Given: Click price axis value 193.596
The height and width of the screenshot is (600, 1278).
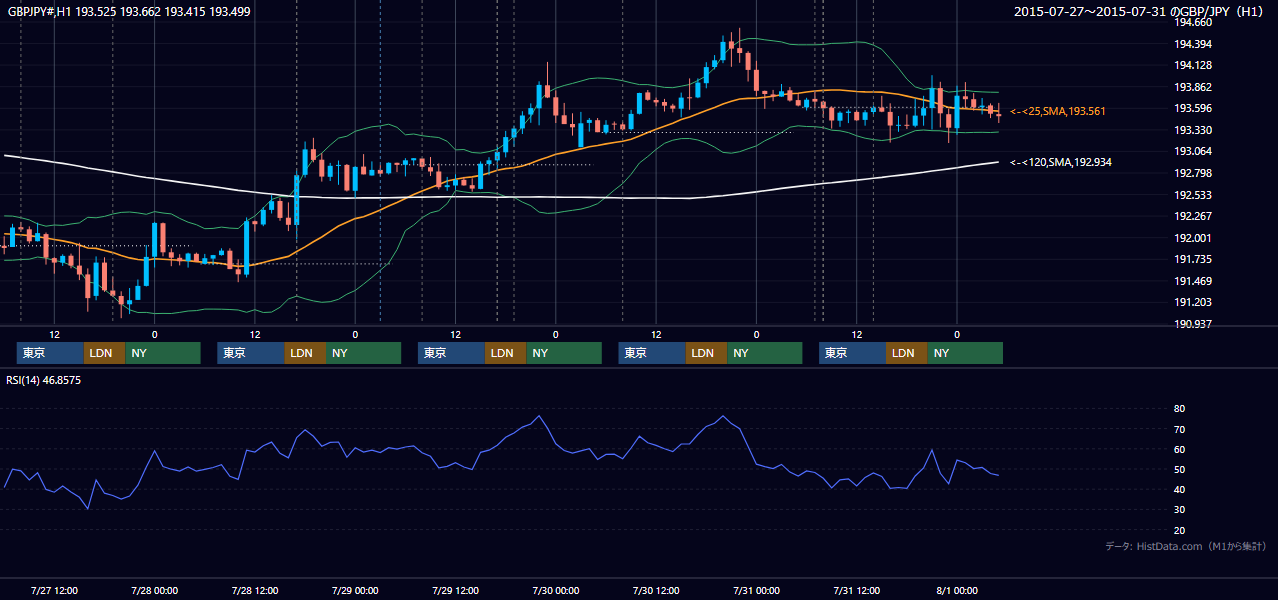Looking at the screenshot, I should (1193, 109).
